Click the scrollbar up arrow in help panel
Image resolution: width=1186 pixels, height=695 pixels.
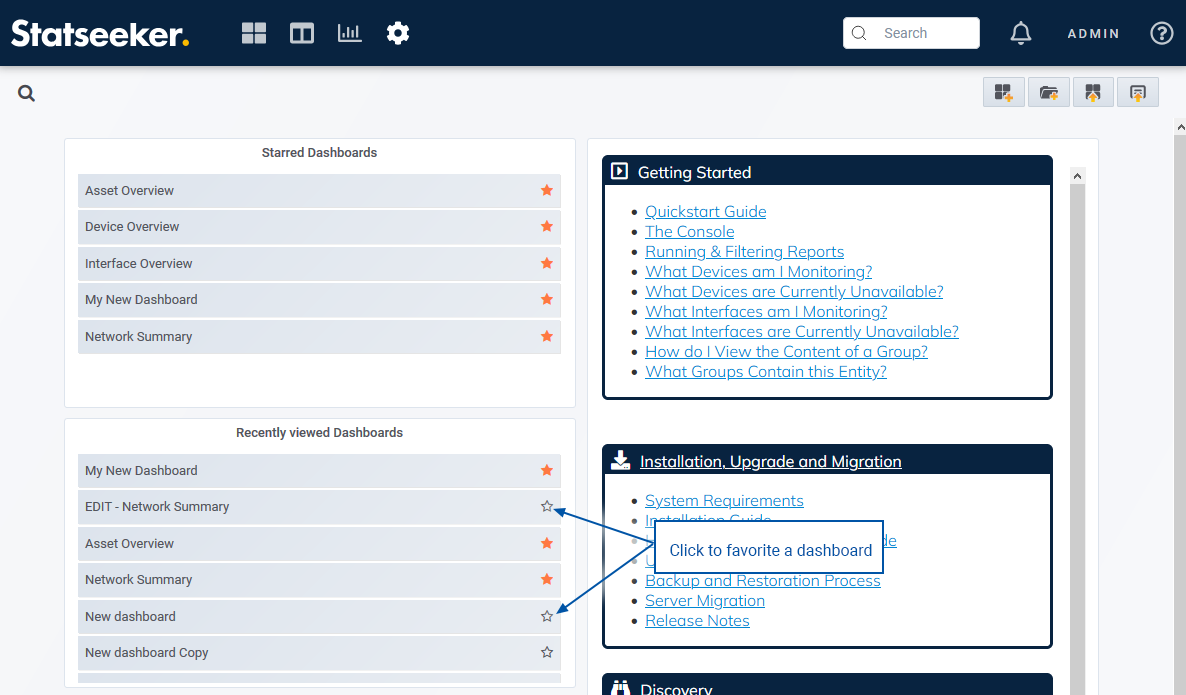click(x=1077, y=176)
